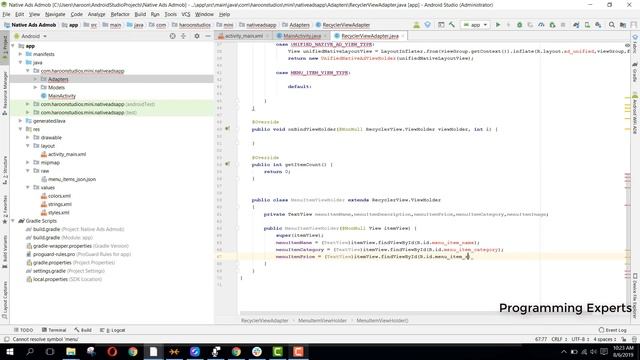Expand the Adapters package
Viewport: 640px width, 360px height.
coord(35,79)
